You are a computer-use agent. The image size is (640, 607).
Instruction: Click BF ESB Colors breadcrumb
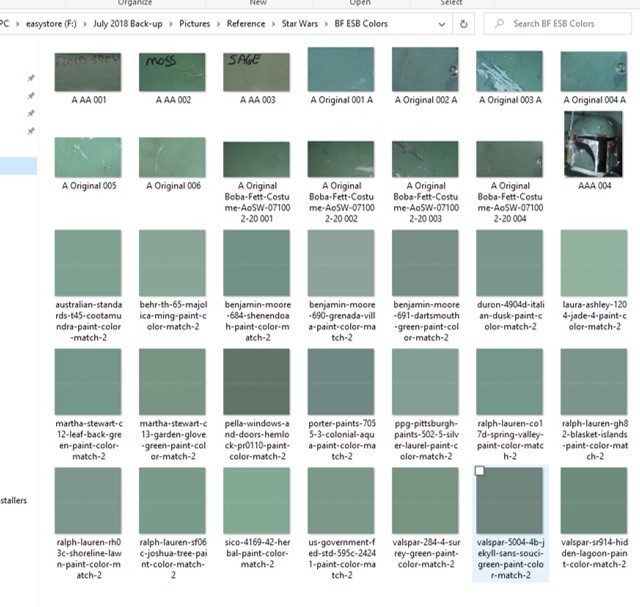click(361, 24)
